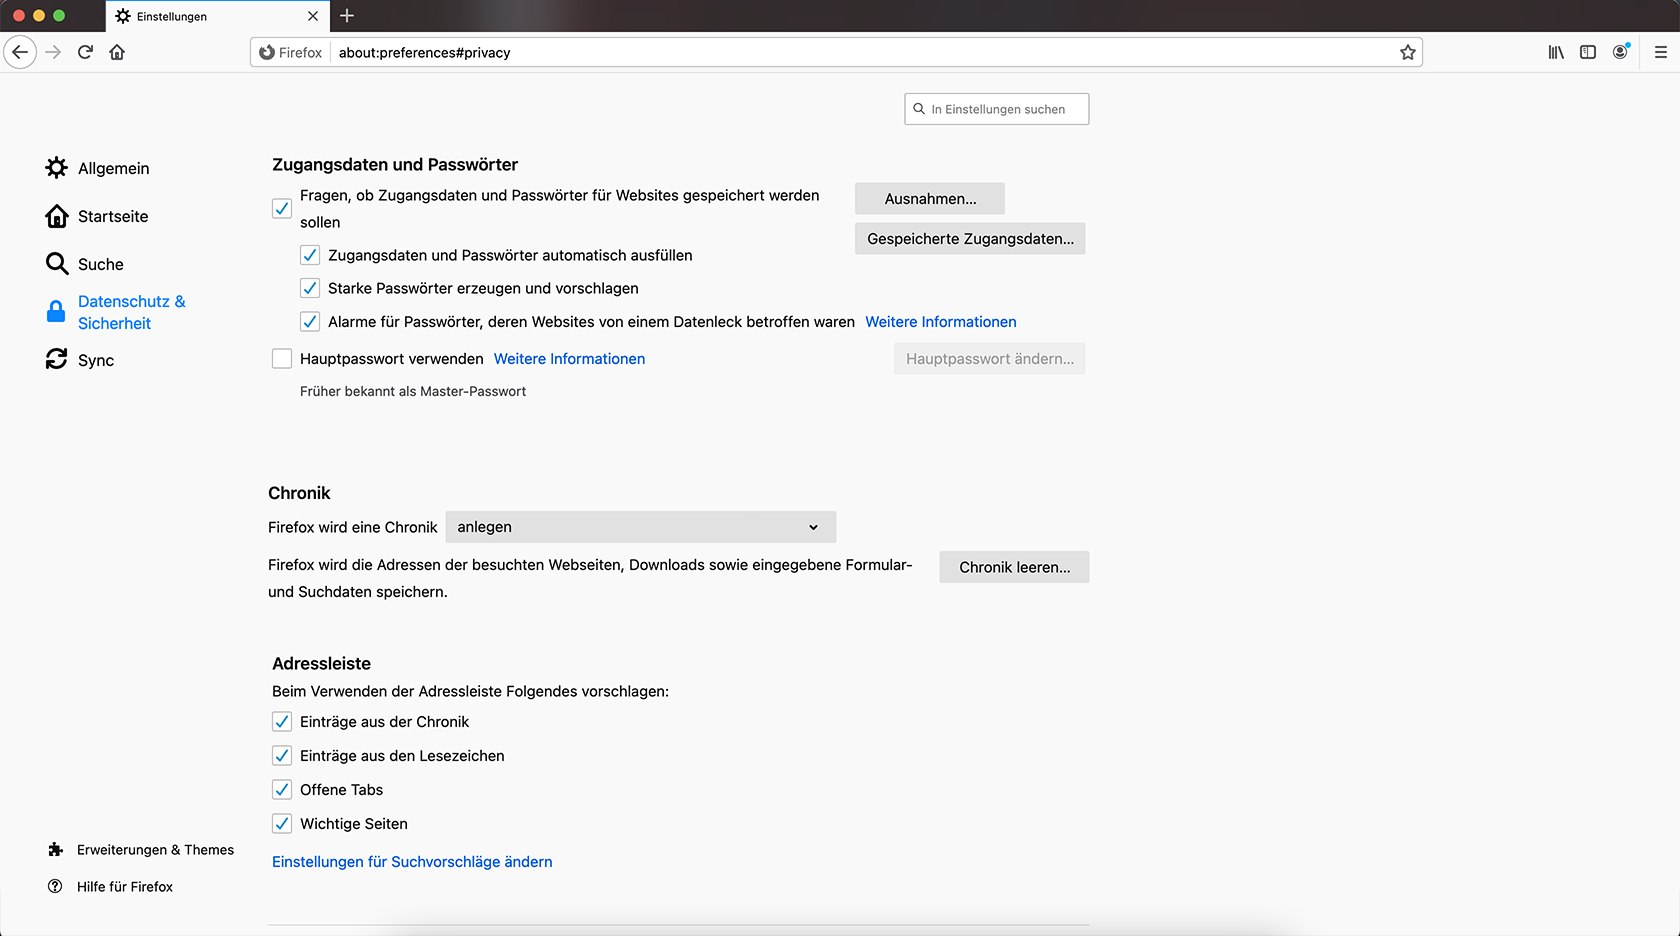Open the hamburger application menu
The height and width of the screenshot is (936, 1680).
click(x=1660, y=52)
